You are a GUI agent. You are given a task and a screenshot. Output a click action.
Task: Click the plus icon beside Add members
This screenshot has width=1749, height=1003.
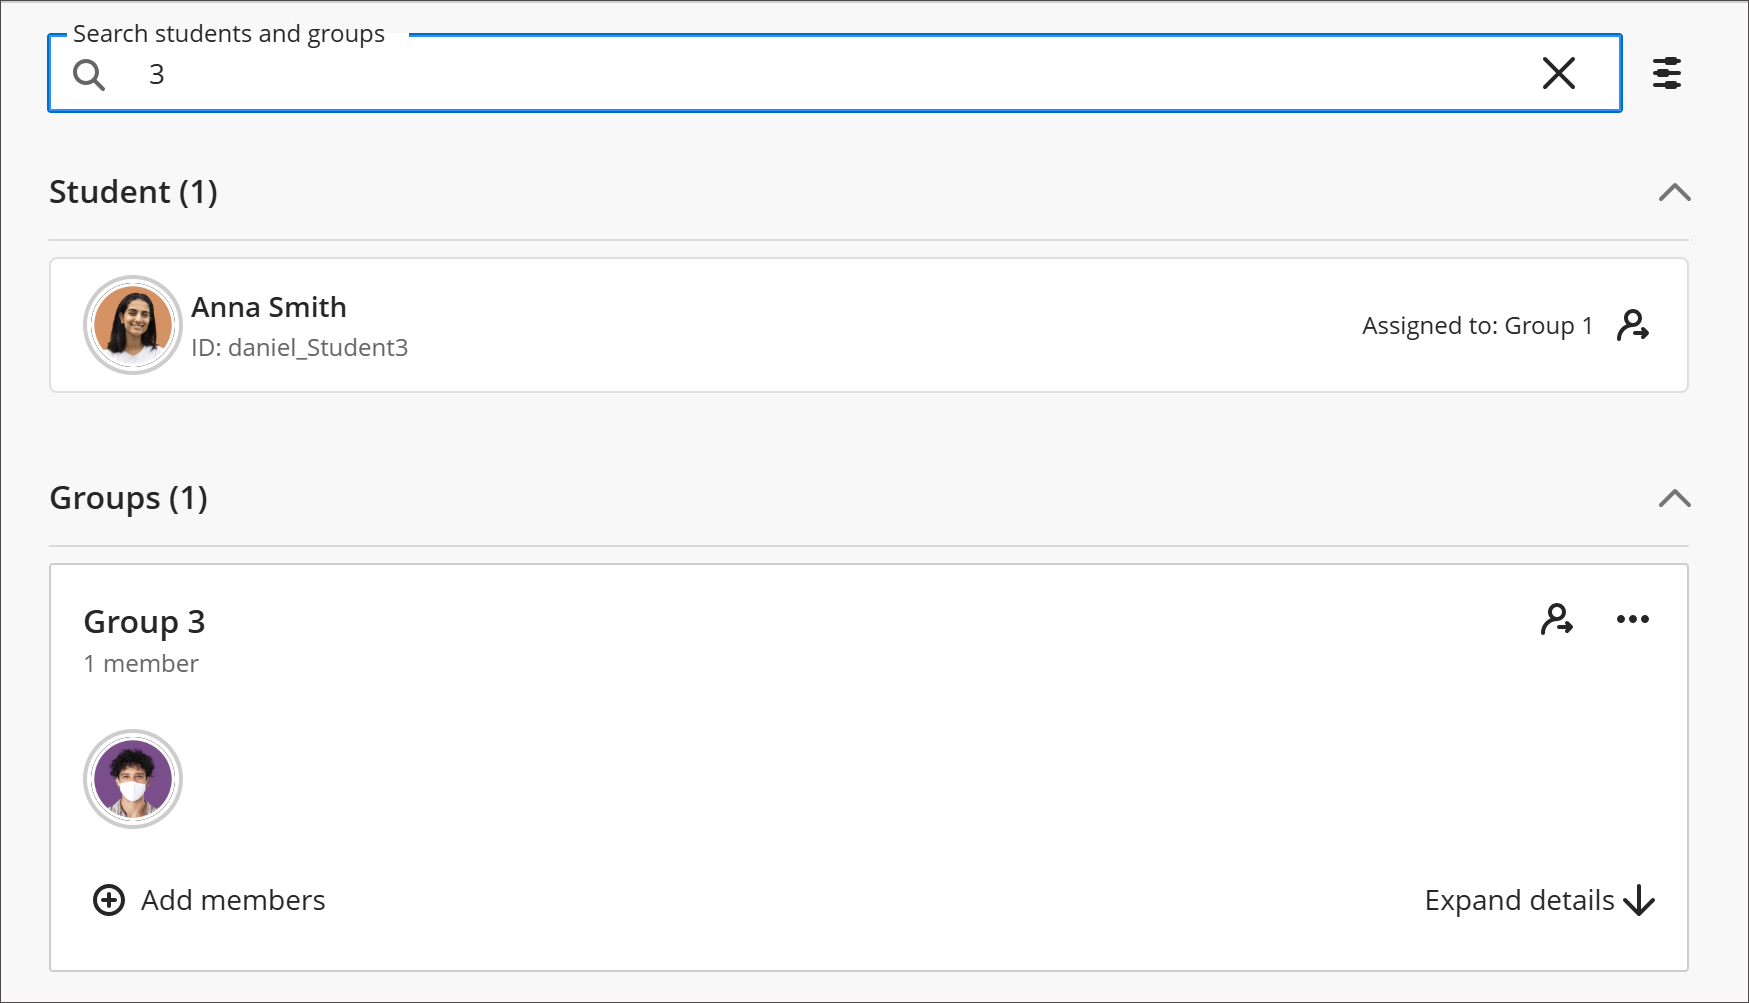[x=109, y=900]
